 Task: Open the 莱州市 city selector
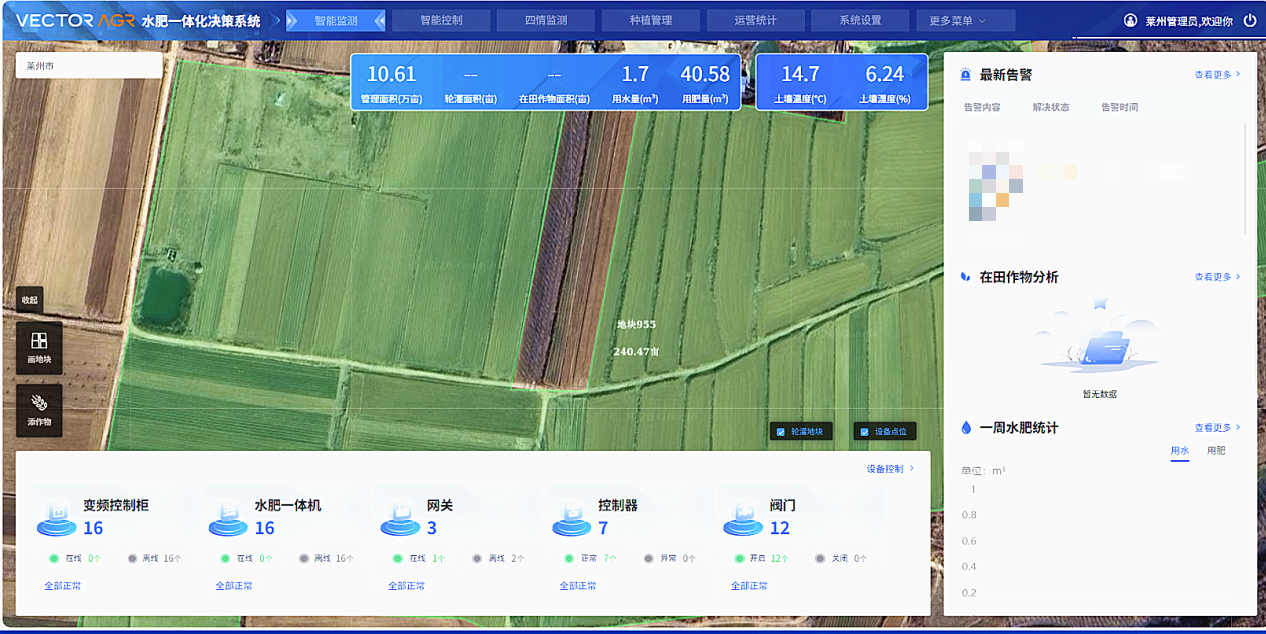click(88, 65)
